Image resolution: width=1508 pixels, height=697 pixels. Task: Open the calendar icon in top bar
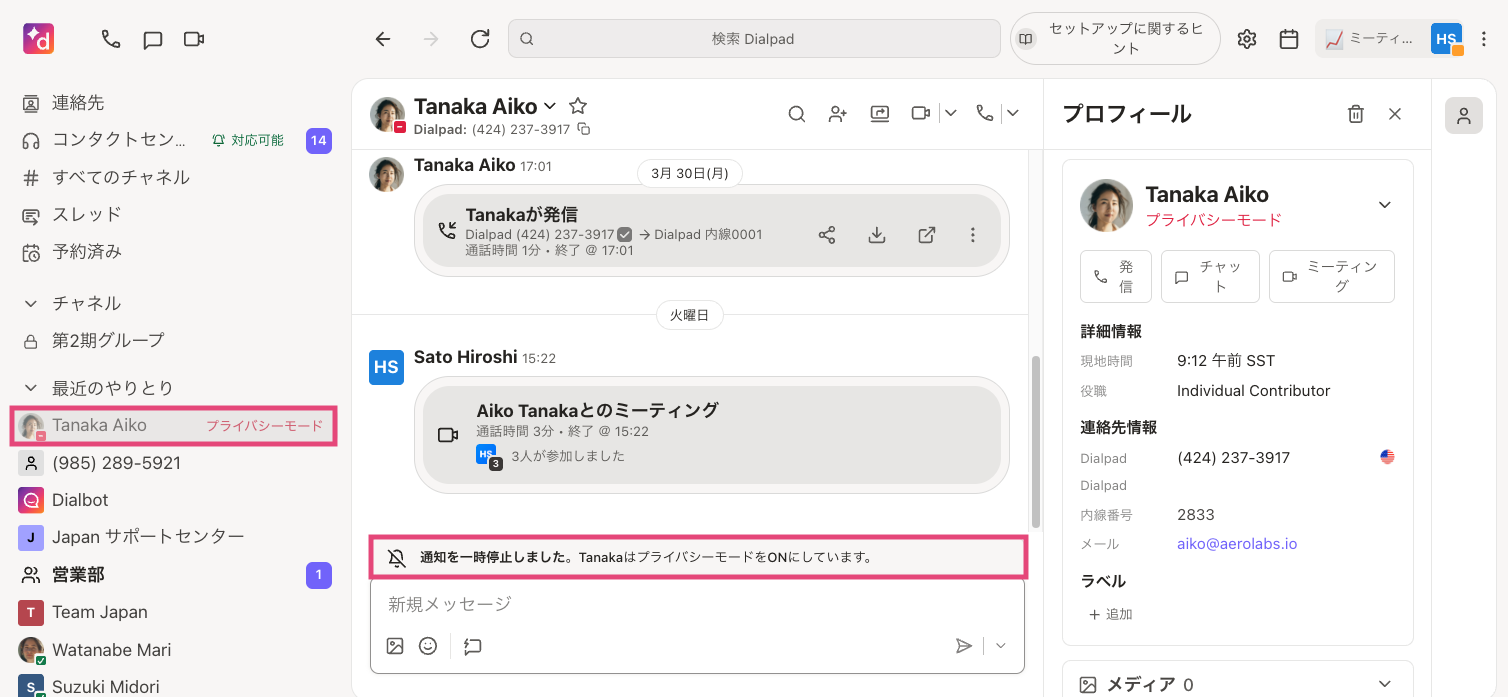[1289, 39]
